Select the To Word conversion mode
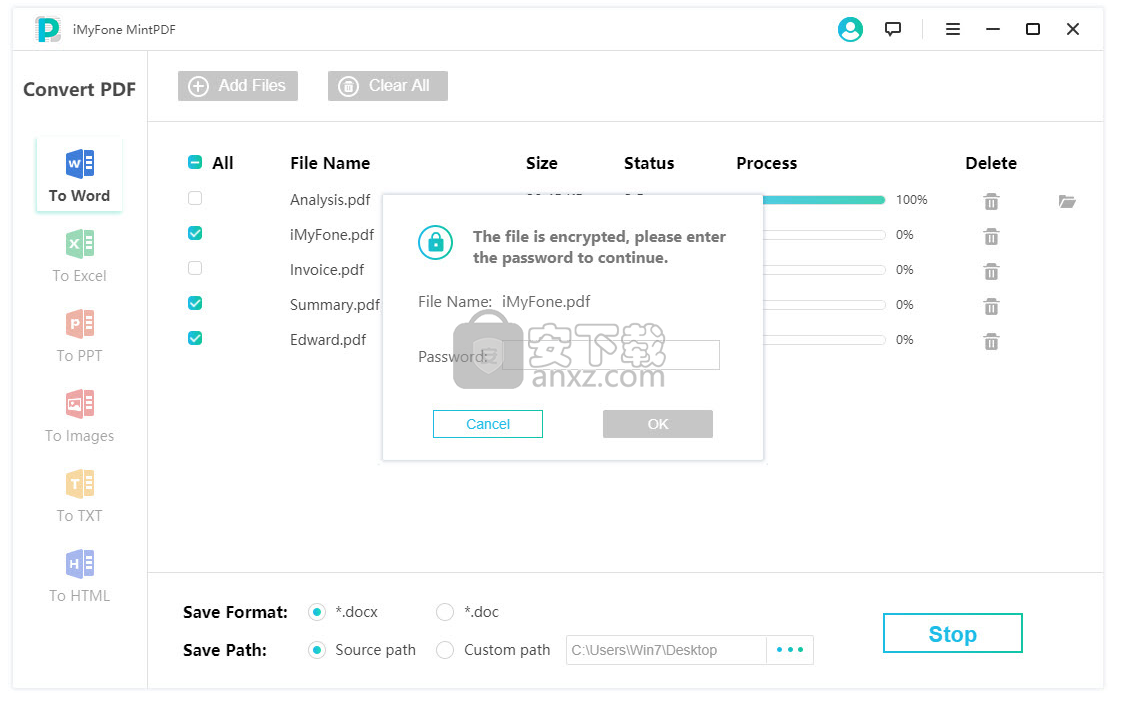1123x701 pixels. tap(79, 175)
